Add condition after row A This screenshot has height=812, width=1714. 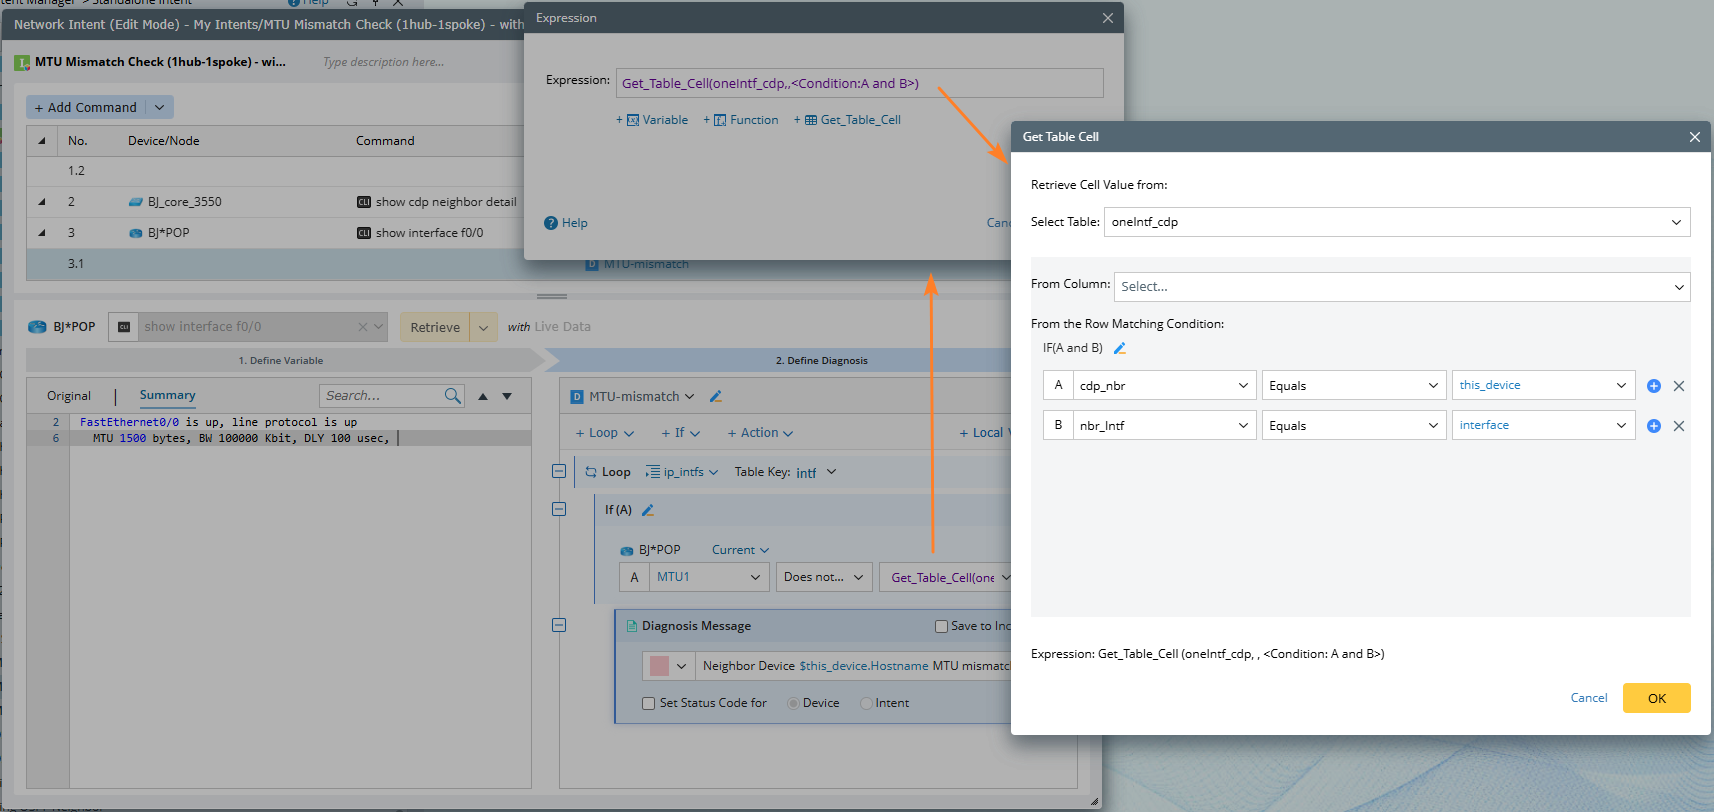(x=1654, y=386)
